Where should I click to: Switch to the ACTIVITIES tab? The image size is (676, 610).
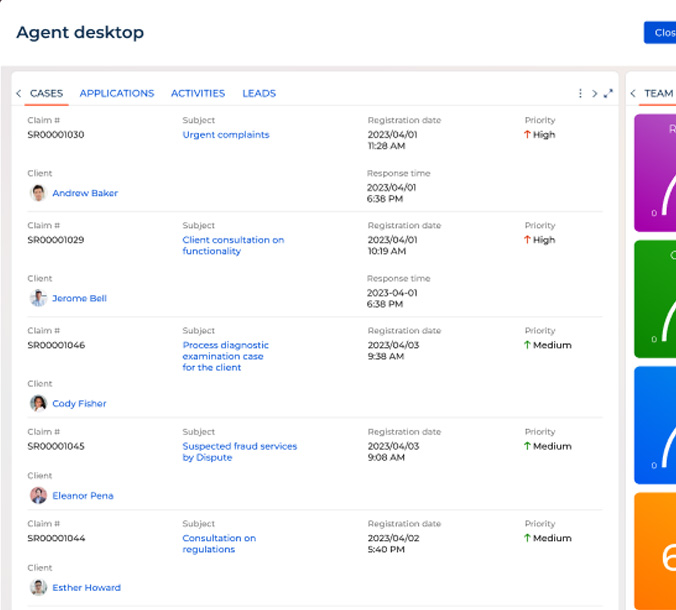point(198,94)
